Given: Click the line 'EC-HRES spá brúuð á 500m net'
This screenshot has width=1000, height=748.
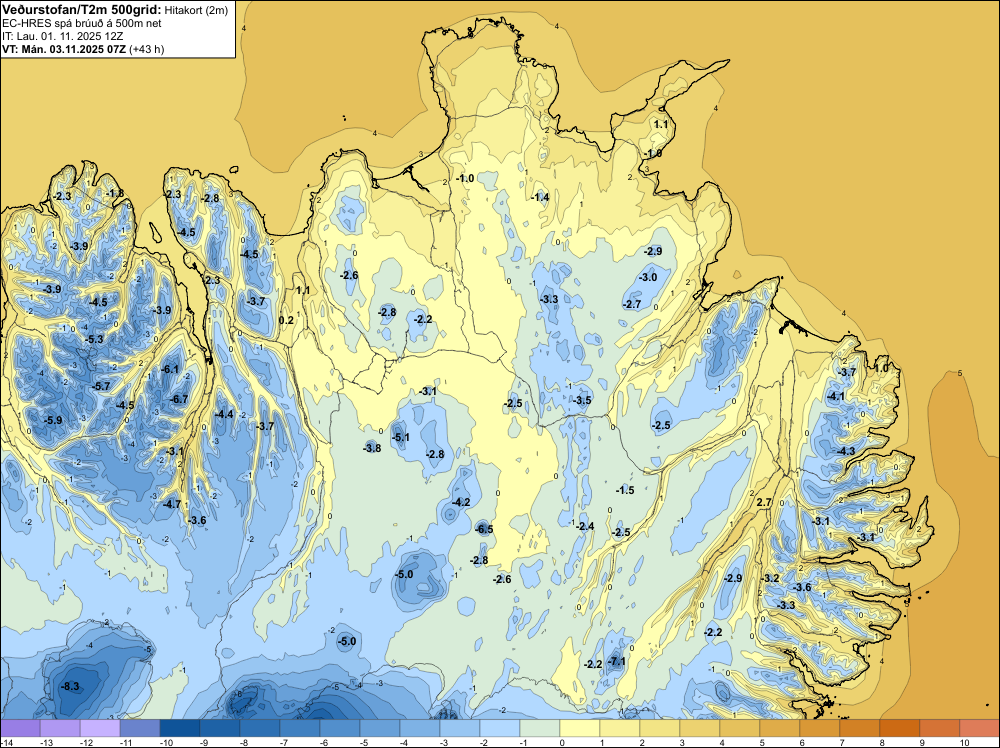Looking at the screenshot, I should pos(82,24).
